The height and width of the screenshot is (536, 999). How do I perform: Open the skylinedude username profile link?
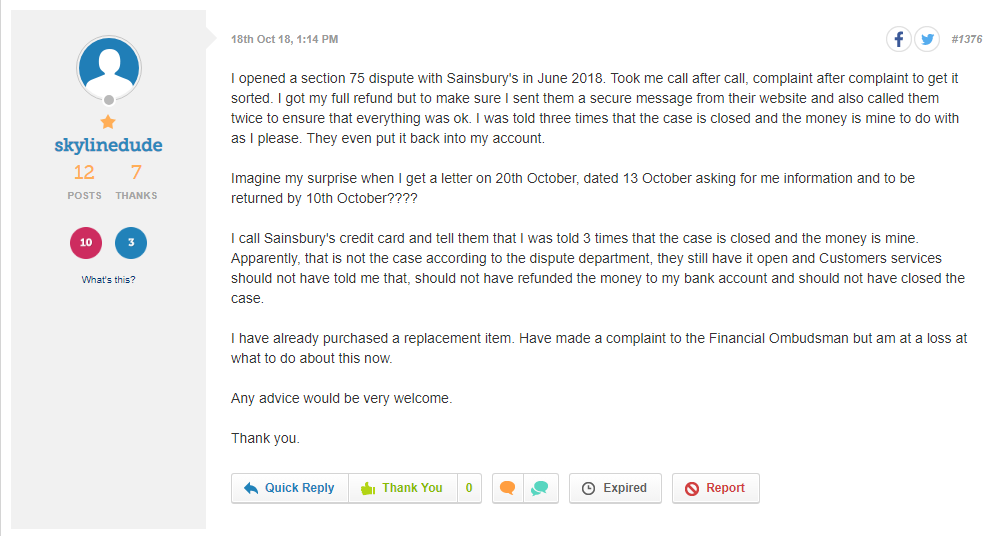click(x=108, y=146)
